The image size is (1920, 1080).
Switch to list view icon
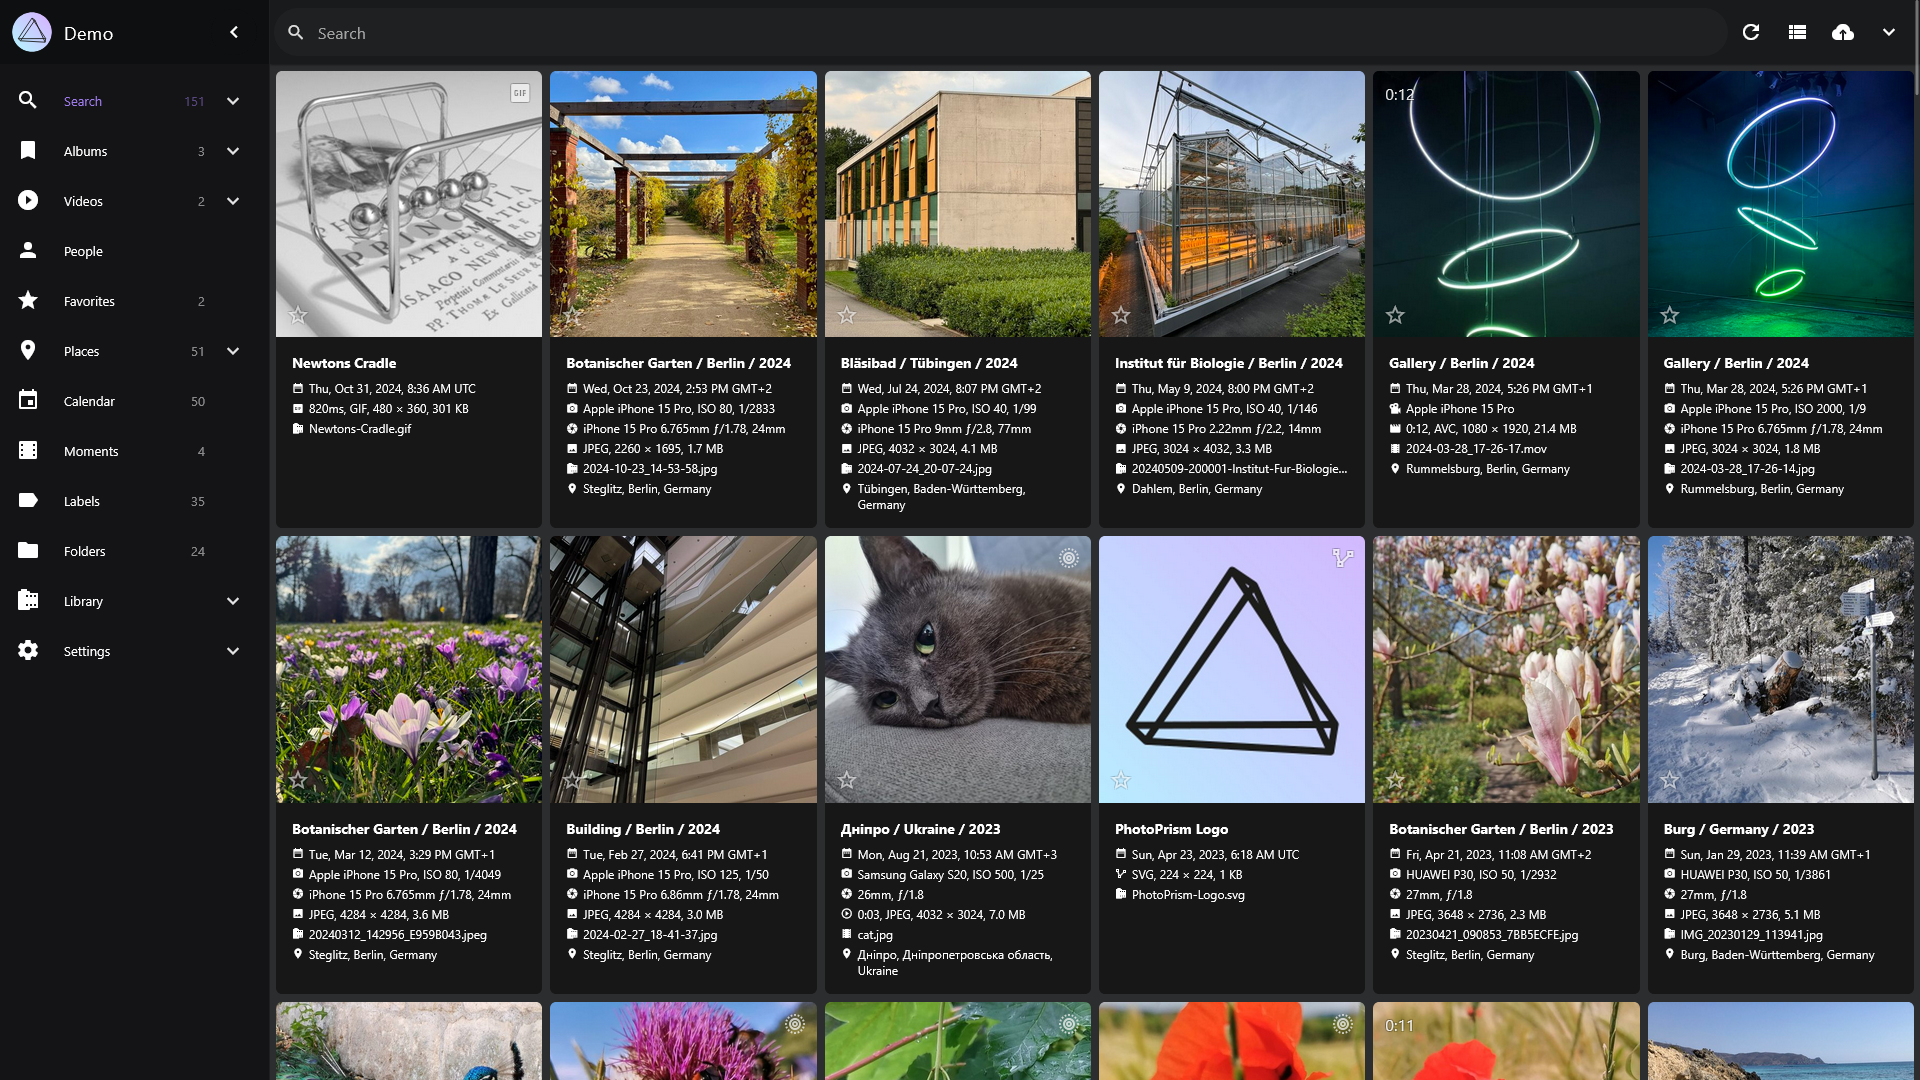click(x=1797, y=33)
